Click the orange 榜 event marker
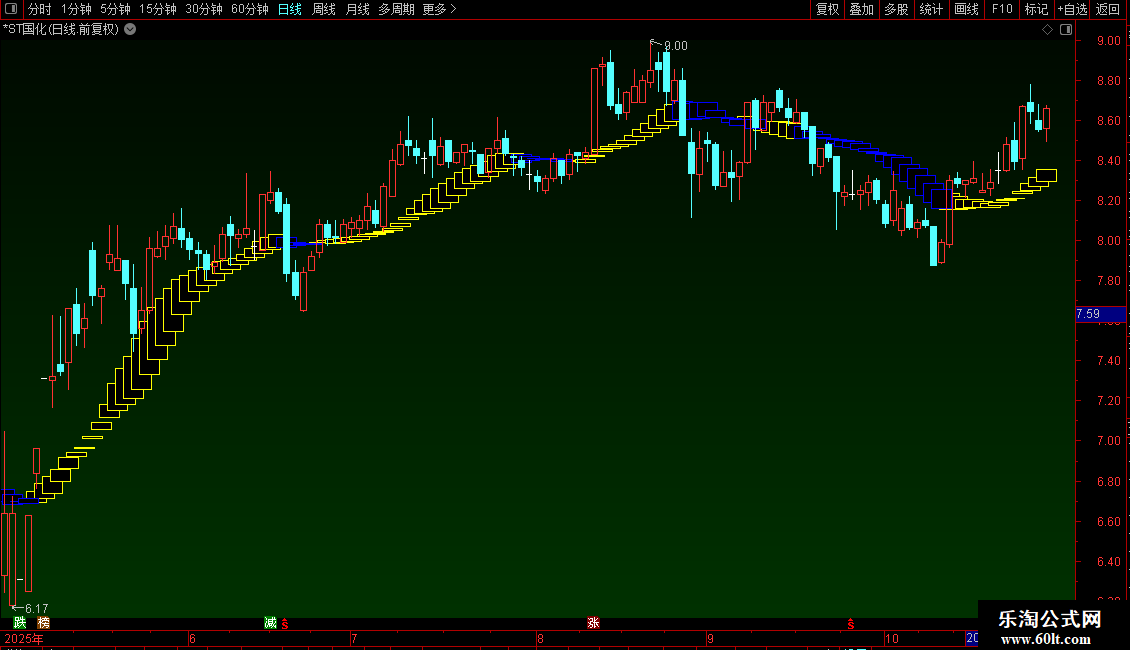Viewport: 1130px width, 650px height. (44, 623)
